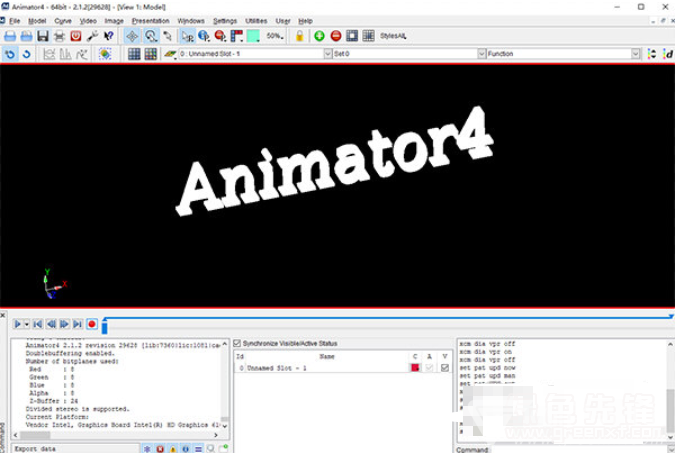Click the multi-view grid icon beside StylesAll
675x453 pixels.
coord(368,36)
